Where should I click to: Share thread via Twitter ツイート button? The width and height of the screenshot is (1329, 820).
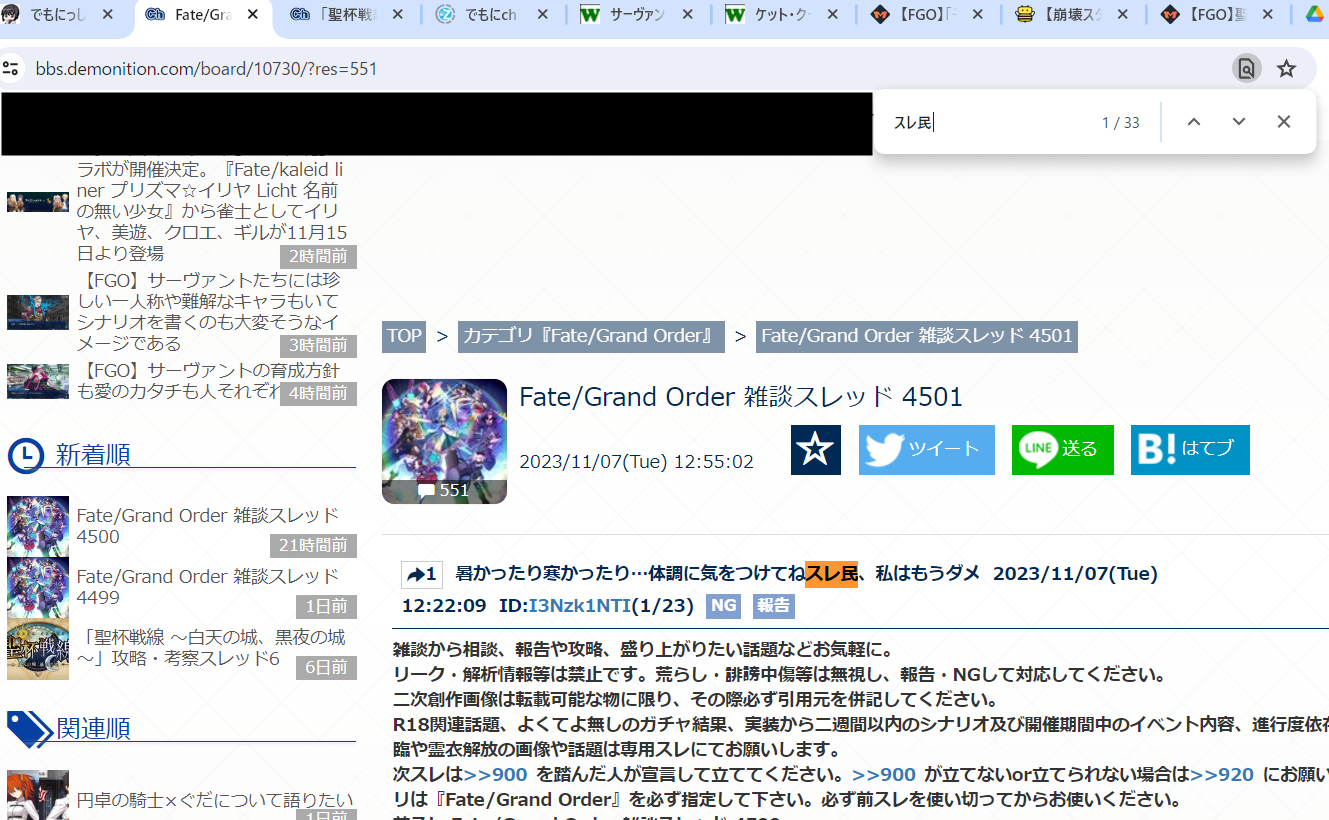click(926, 450)
